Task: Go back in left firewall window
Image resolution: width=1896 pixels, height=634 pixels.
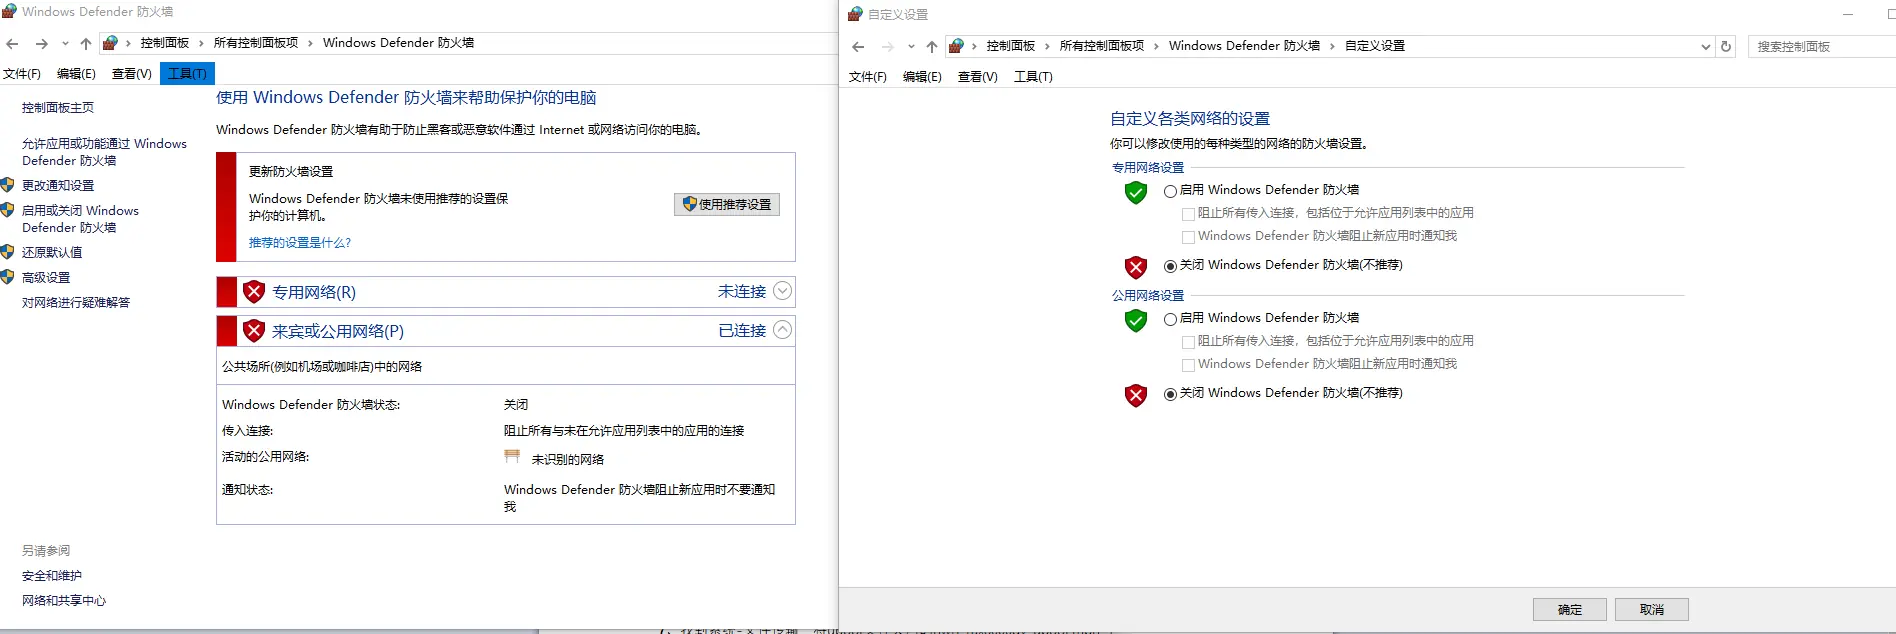Action: (x=12, y=43)
